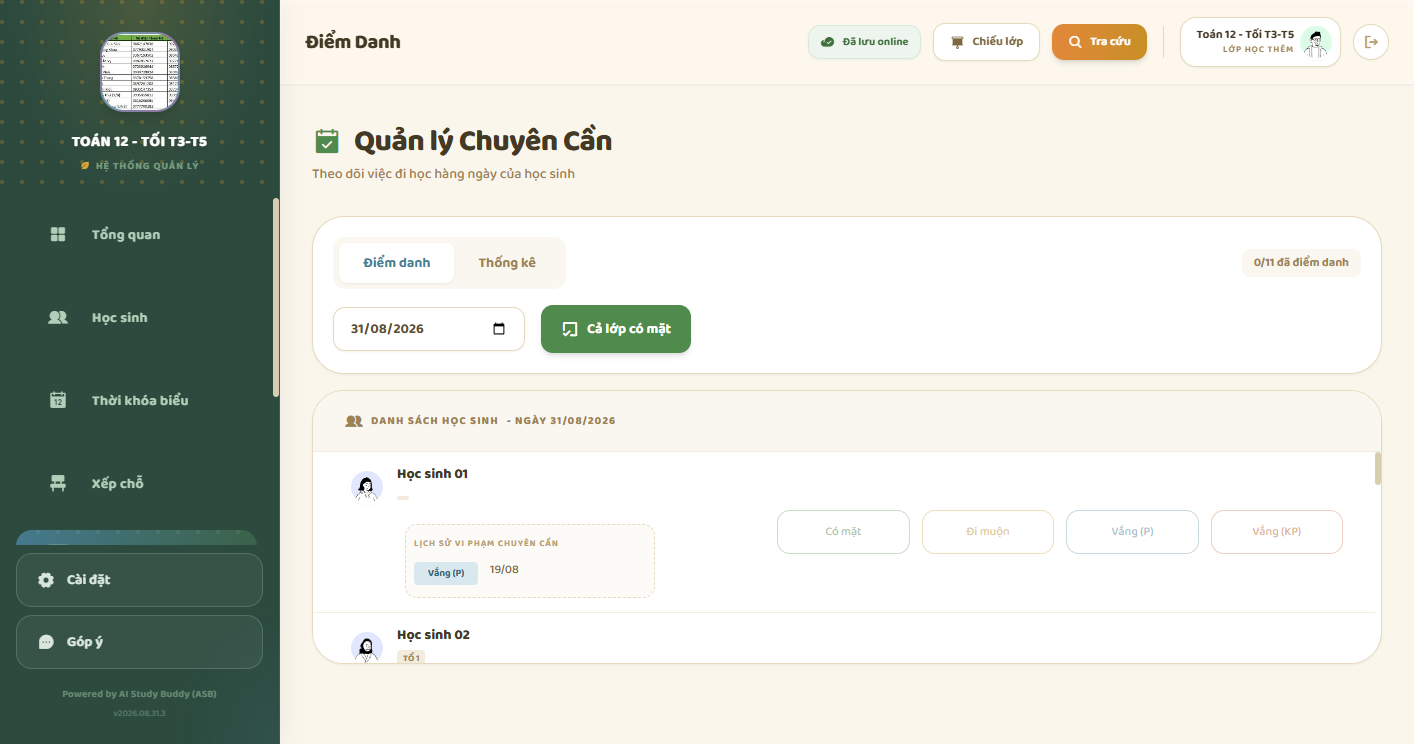1414x744 pixels.
Task: Click the Chiếu lớp presentation icon
Action: 958,42
